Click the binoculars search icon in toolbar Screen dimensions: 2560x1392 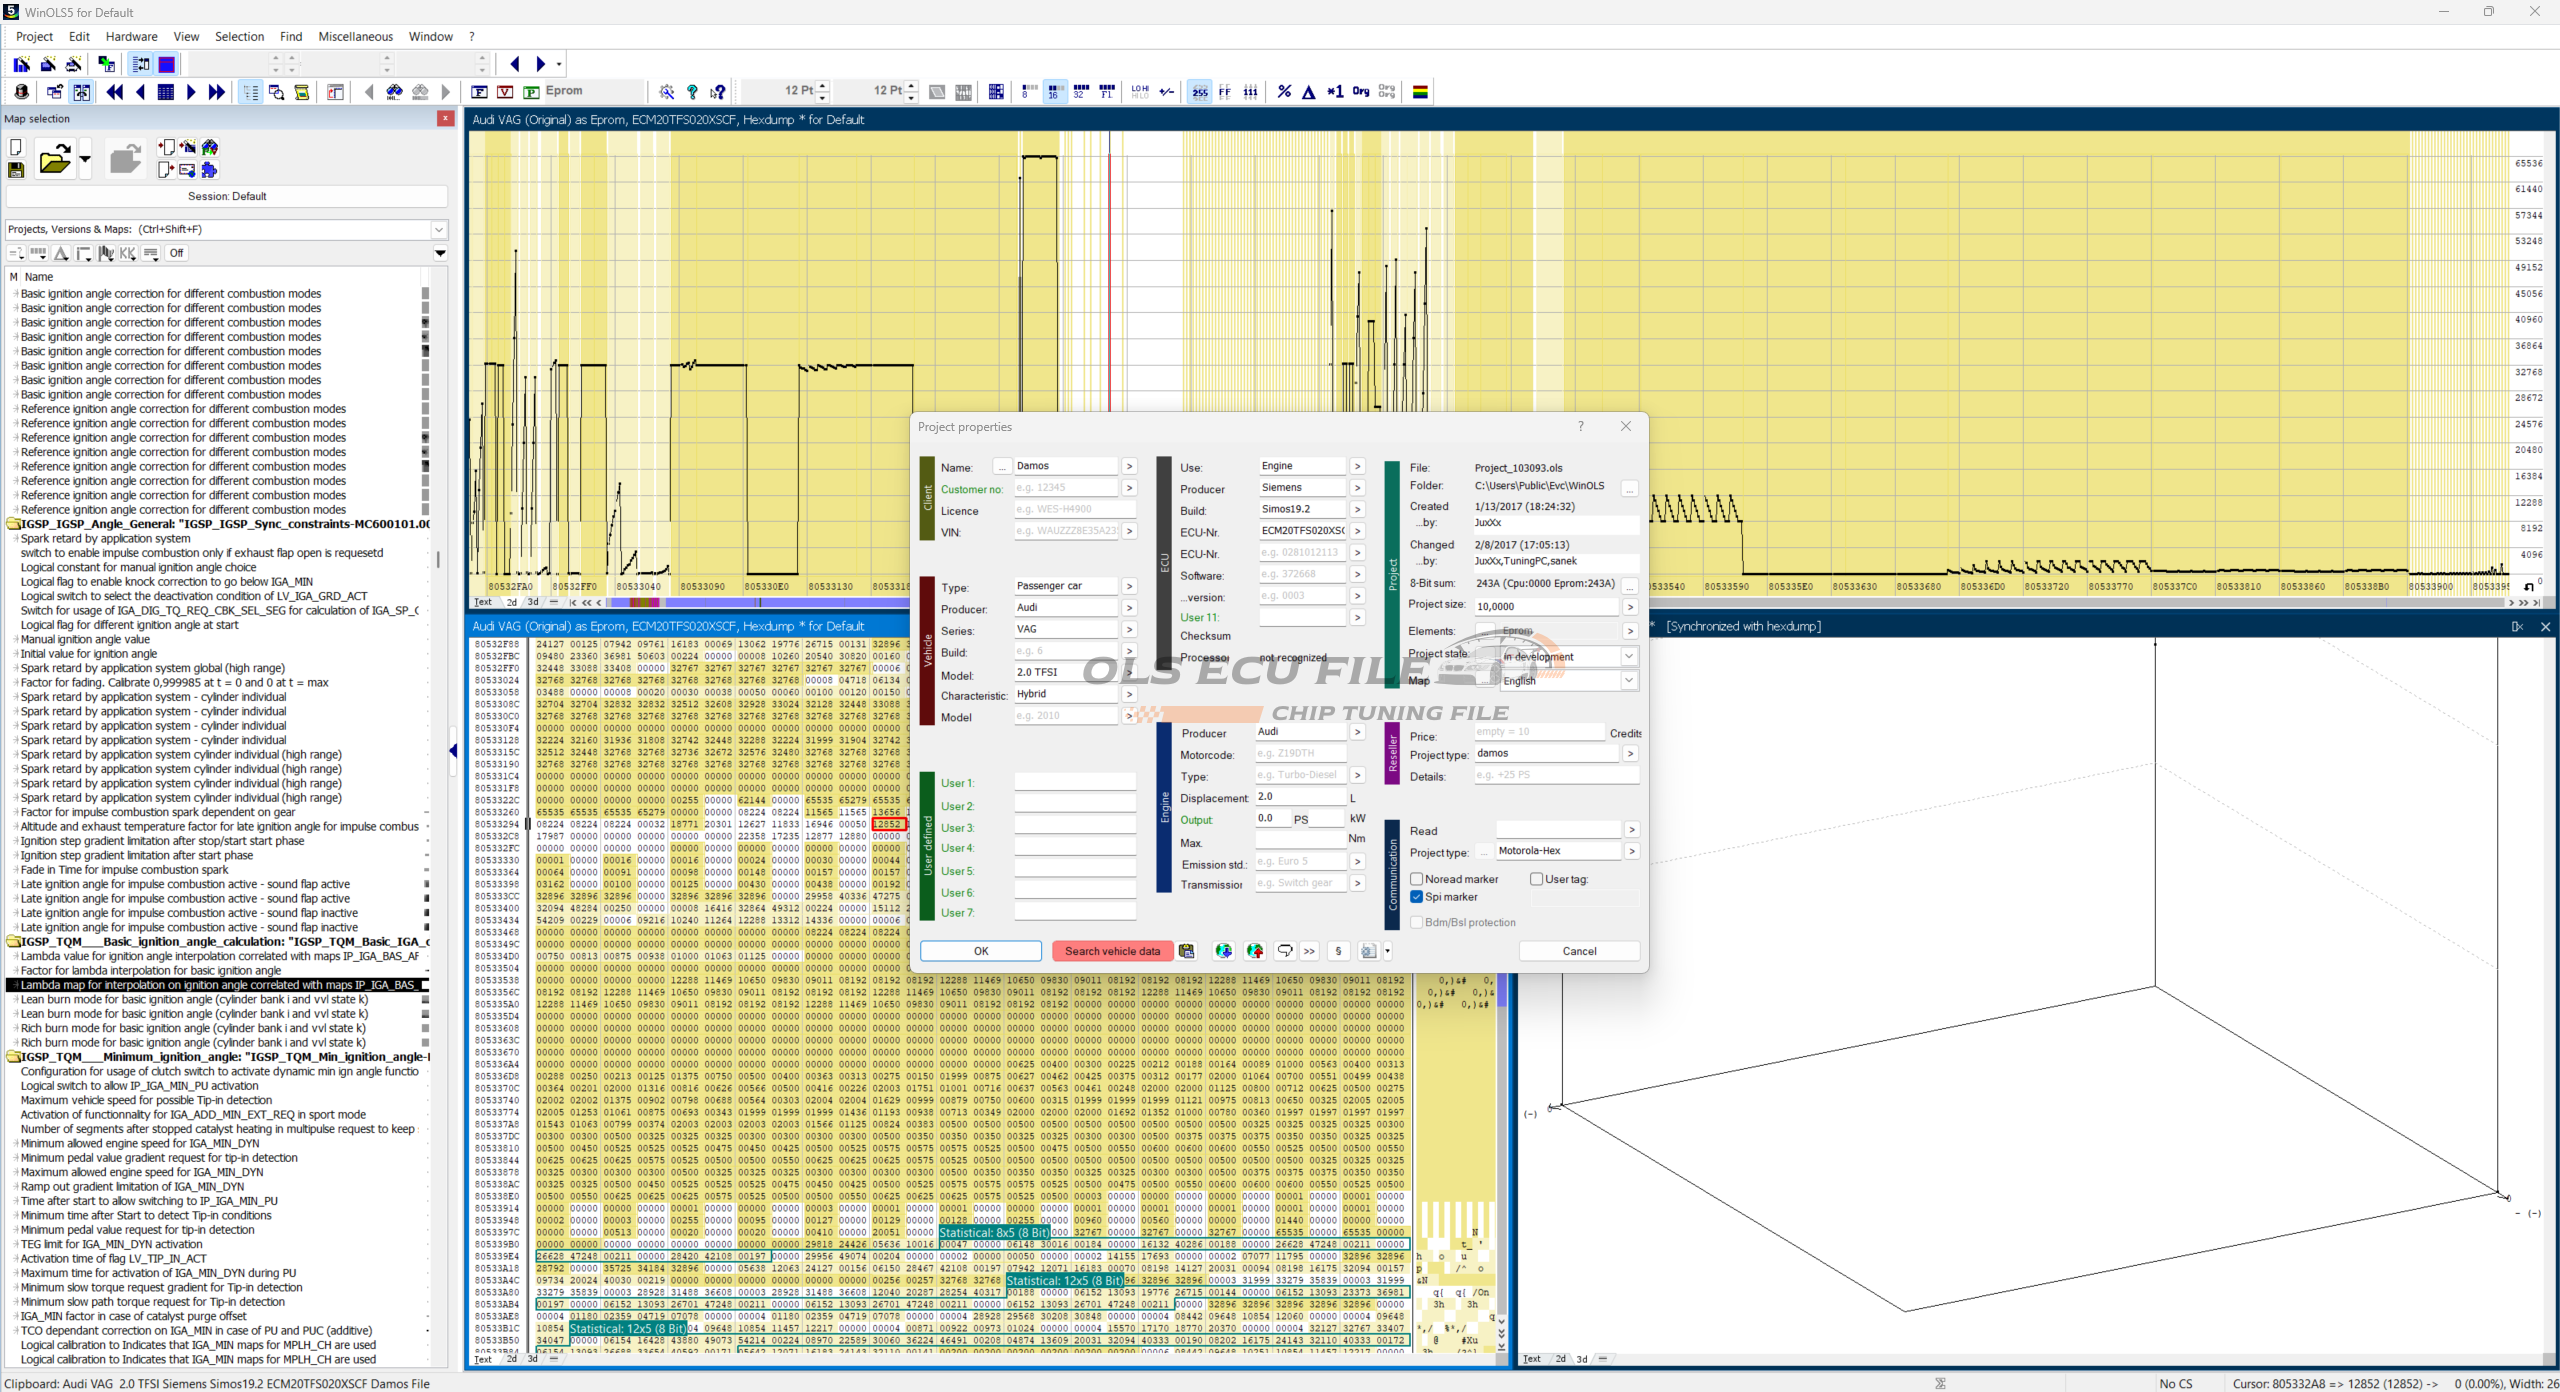395,92
